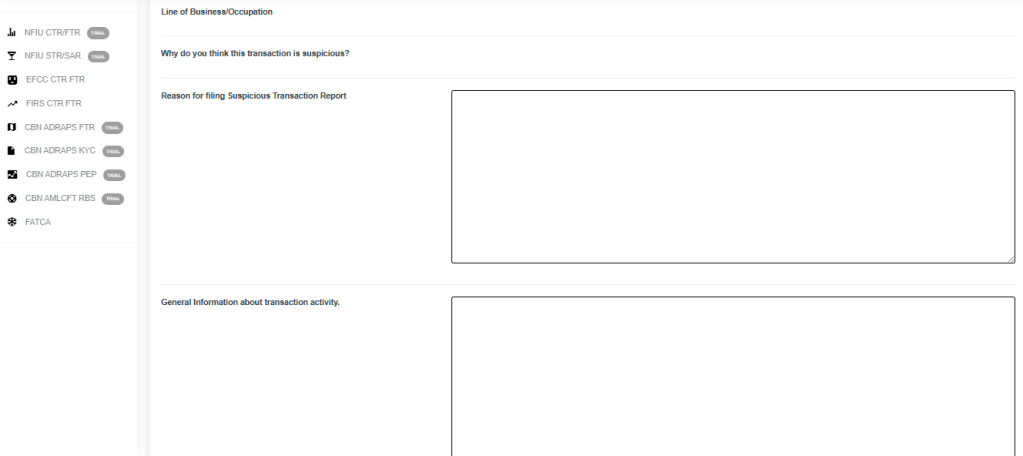This screenshot has height=456, width=1023.
Task: Click the document icon beside CBN ADRAPS KYC
Action: click(x=12, y=151)
